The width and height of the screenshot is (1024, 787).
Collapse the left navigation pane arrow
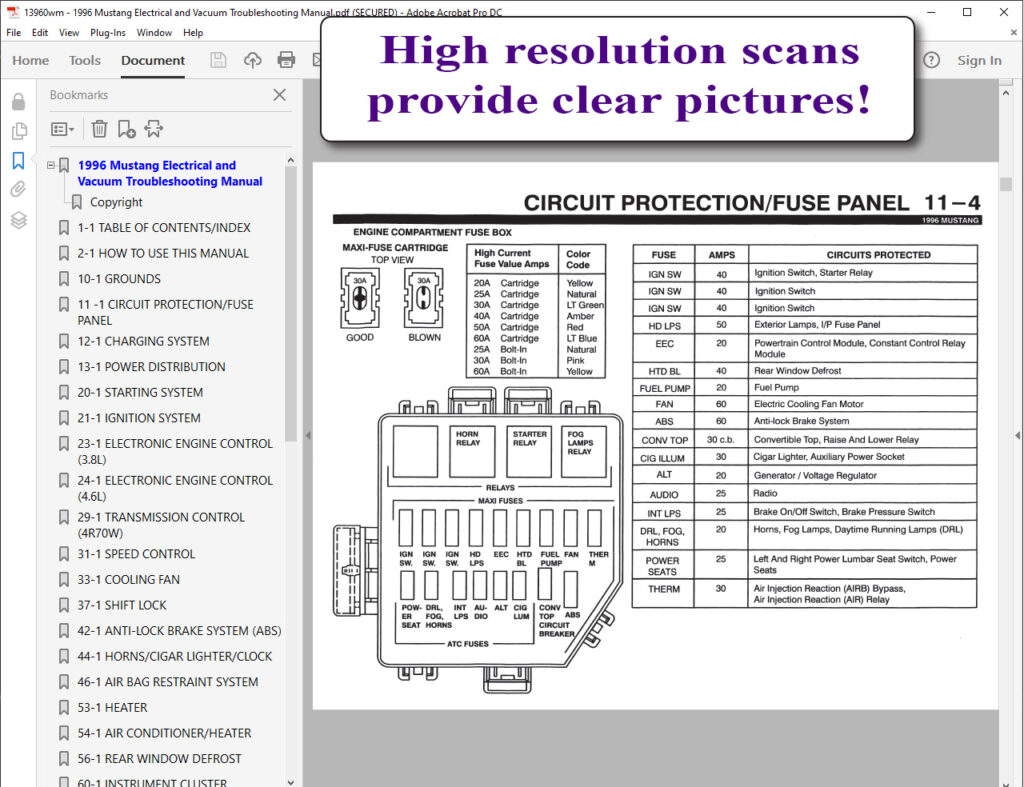[308, 435]
